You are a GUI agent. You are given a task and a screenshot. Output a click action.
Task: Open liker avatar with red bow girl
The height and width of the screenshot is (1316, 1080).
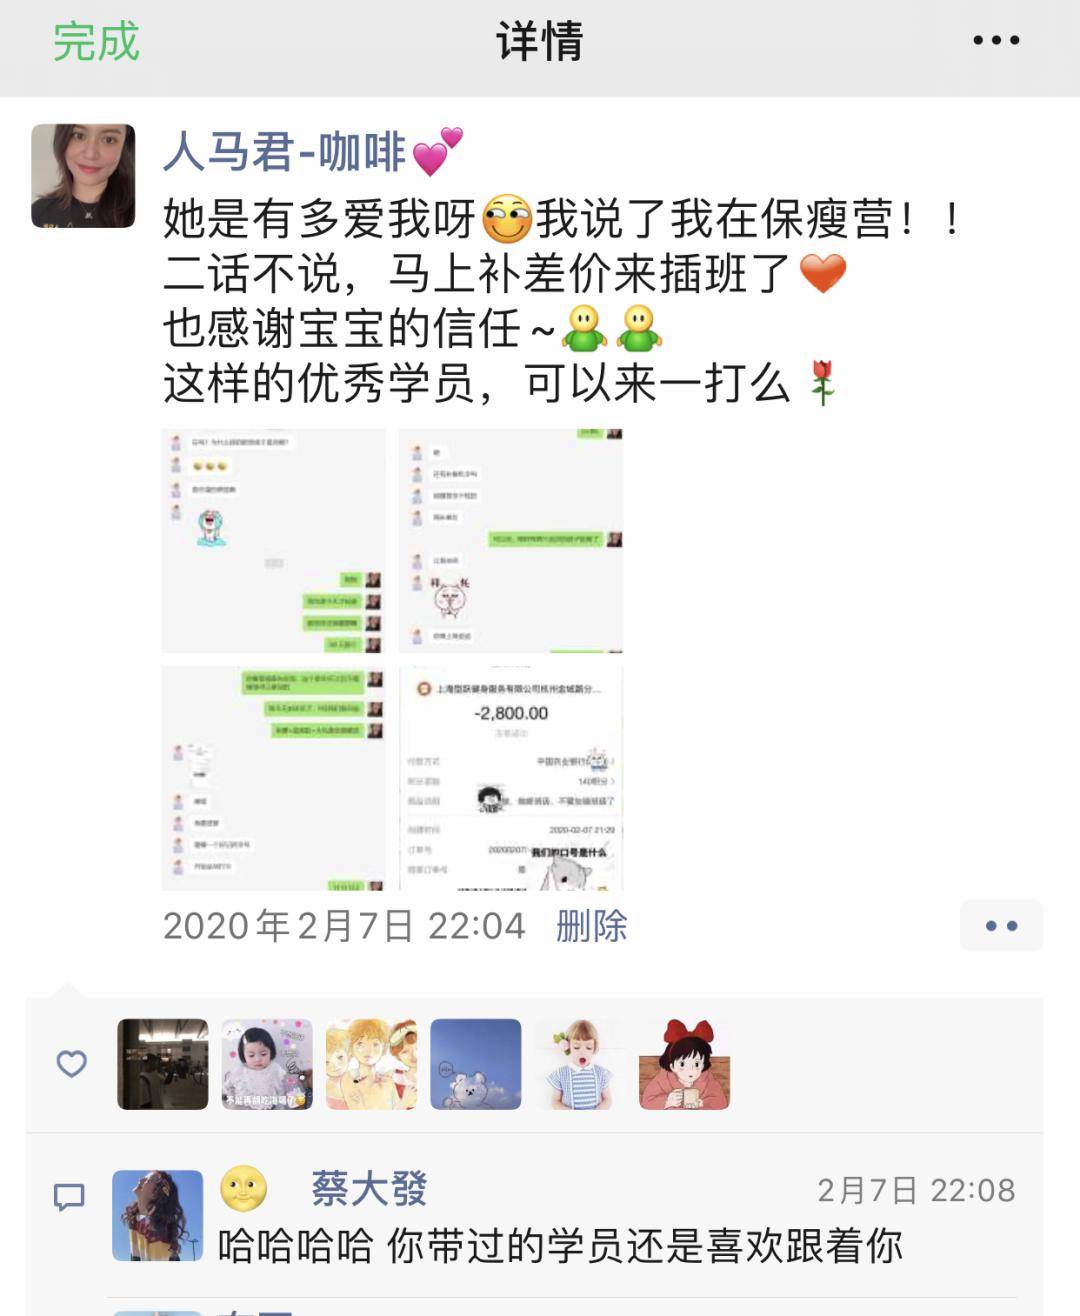[x=685, y=1064]
